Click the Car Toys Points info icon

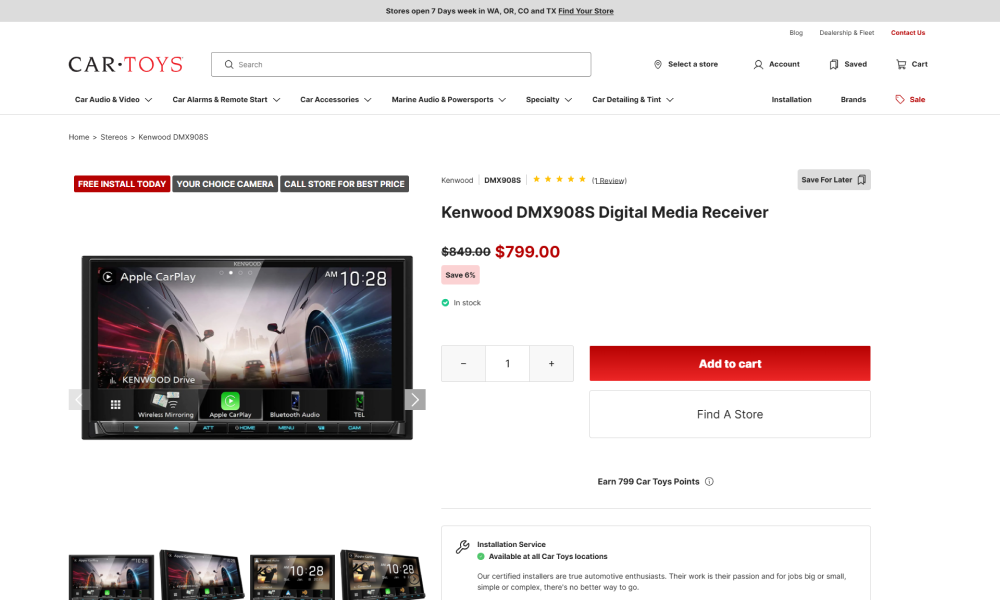pyautogui.click(x=709, y=481)
